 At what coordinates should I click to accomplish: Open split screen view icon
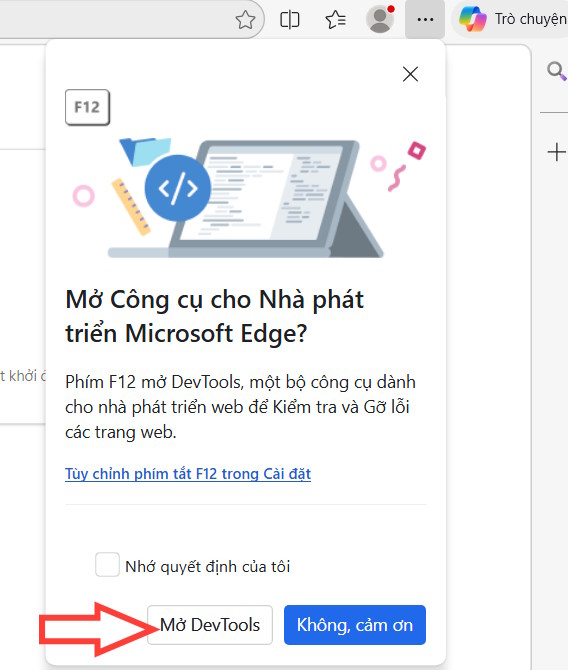coord(289,20)
